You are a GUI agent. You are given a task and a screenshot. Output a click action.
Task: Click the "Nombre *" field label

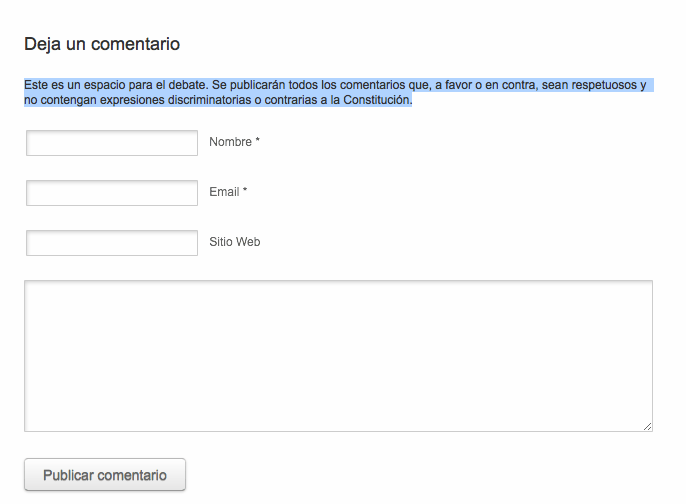coord(234,142)
